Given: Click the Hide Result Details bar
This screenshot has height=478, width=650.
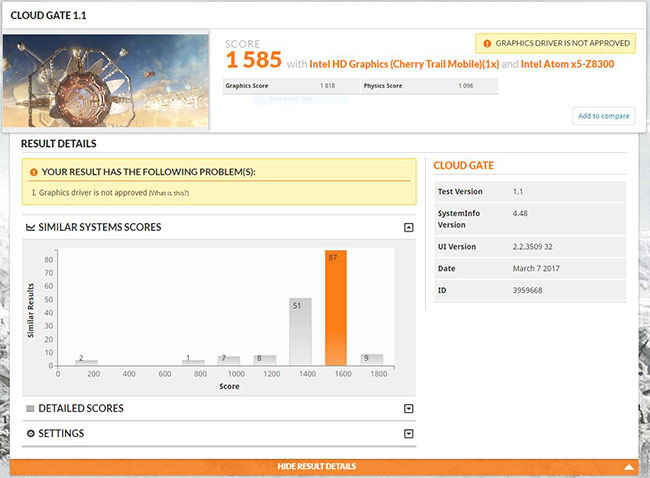Looking at the screenshot, I should 324,467.
